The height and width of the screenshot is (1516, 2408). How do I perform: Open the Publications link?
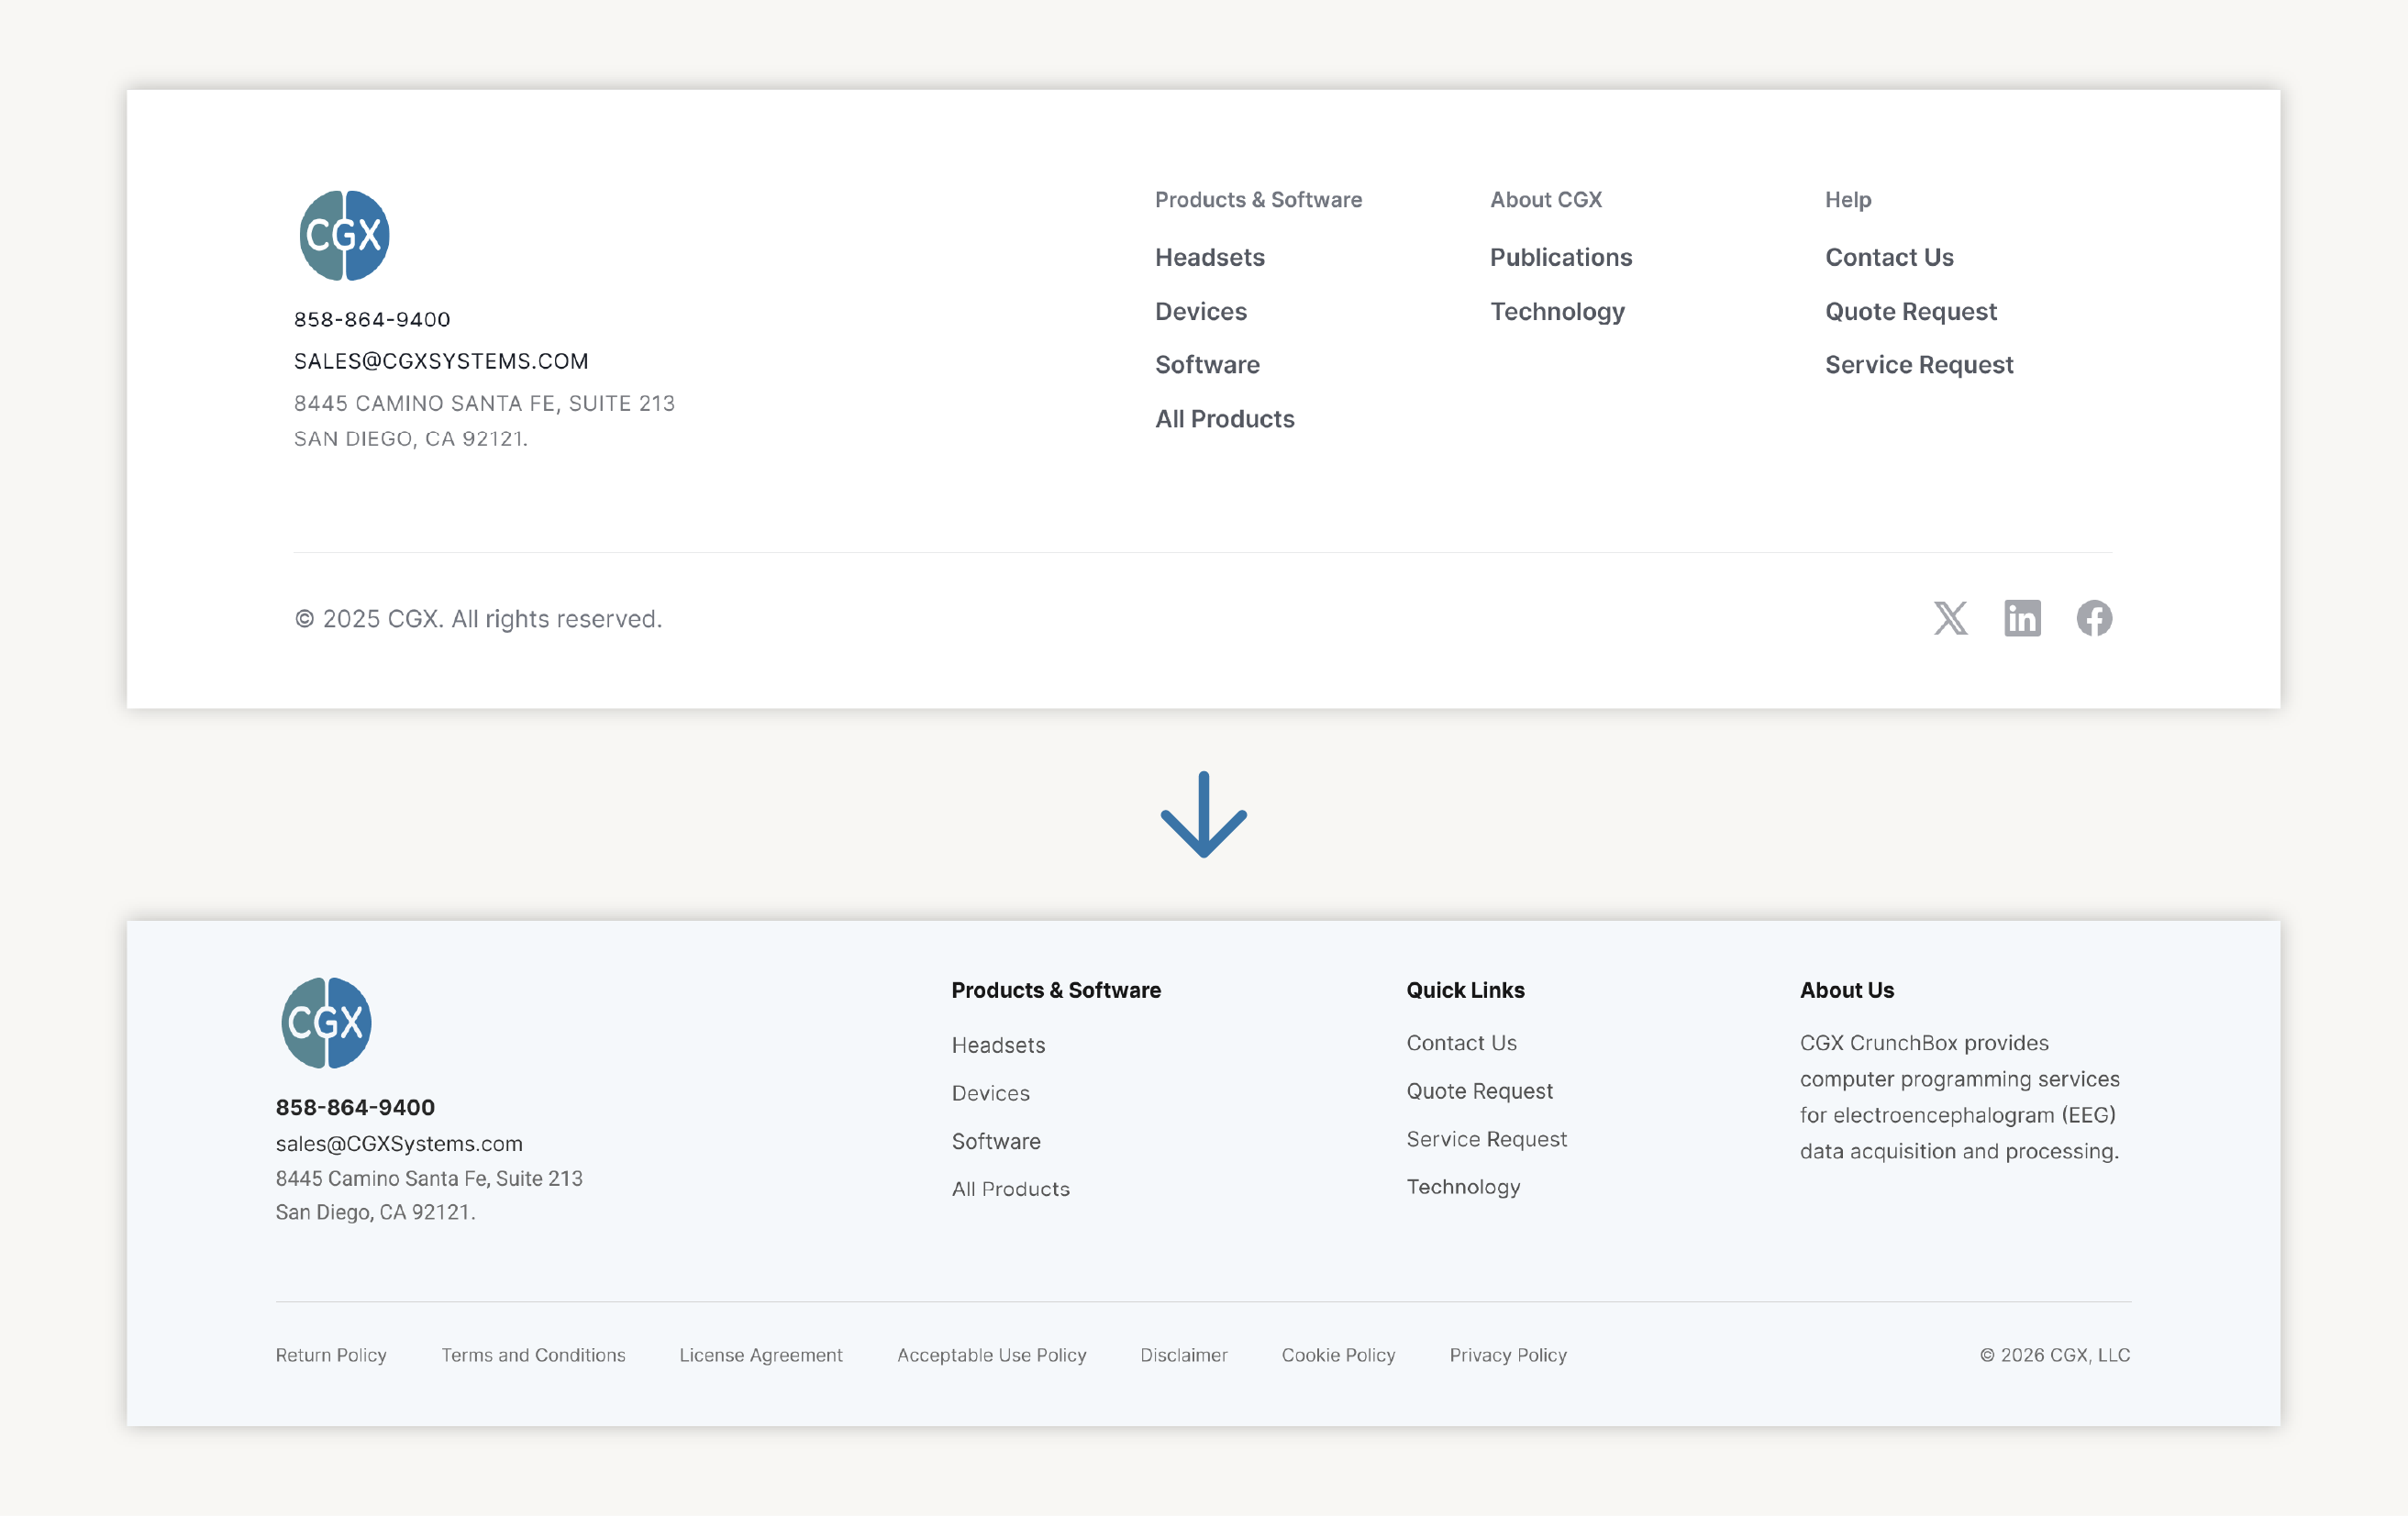pyautogui.click(x=1561, y=257)
